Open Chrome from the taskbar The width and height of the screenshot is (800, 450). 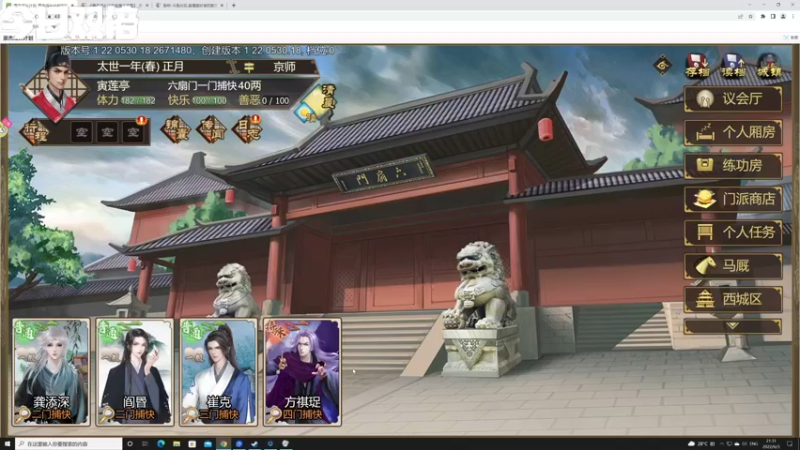(223, 444)
